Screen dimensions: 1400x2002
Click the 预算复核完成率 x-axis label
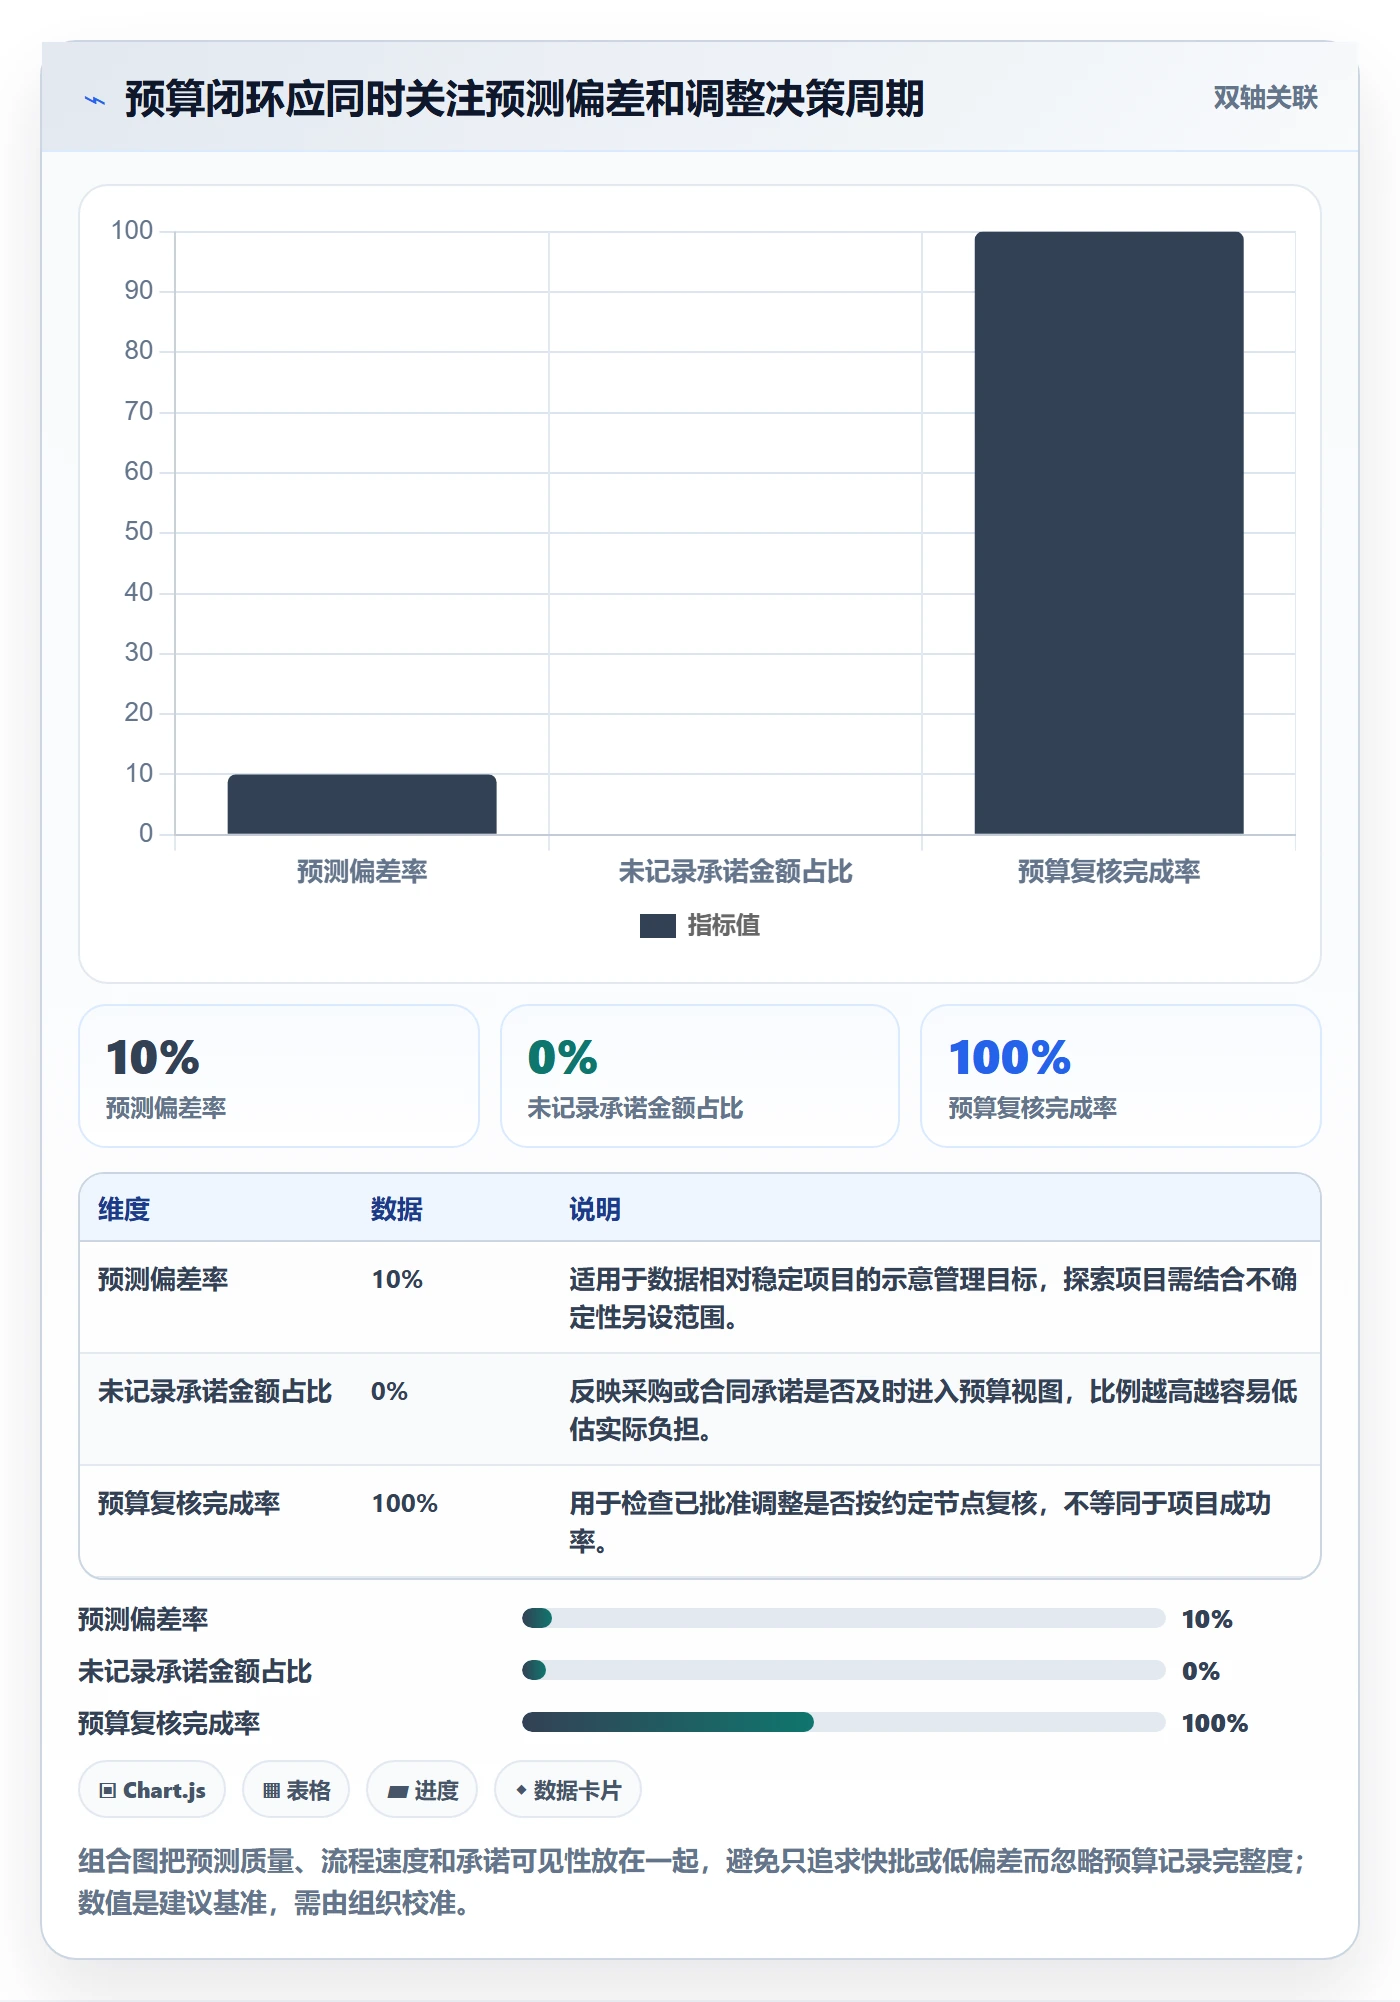pyautogui.click(x=1109, y=872)
